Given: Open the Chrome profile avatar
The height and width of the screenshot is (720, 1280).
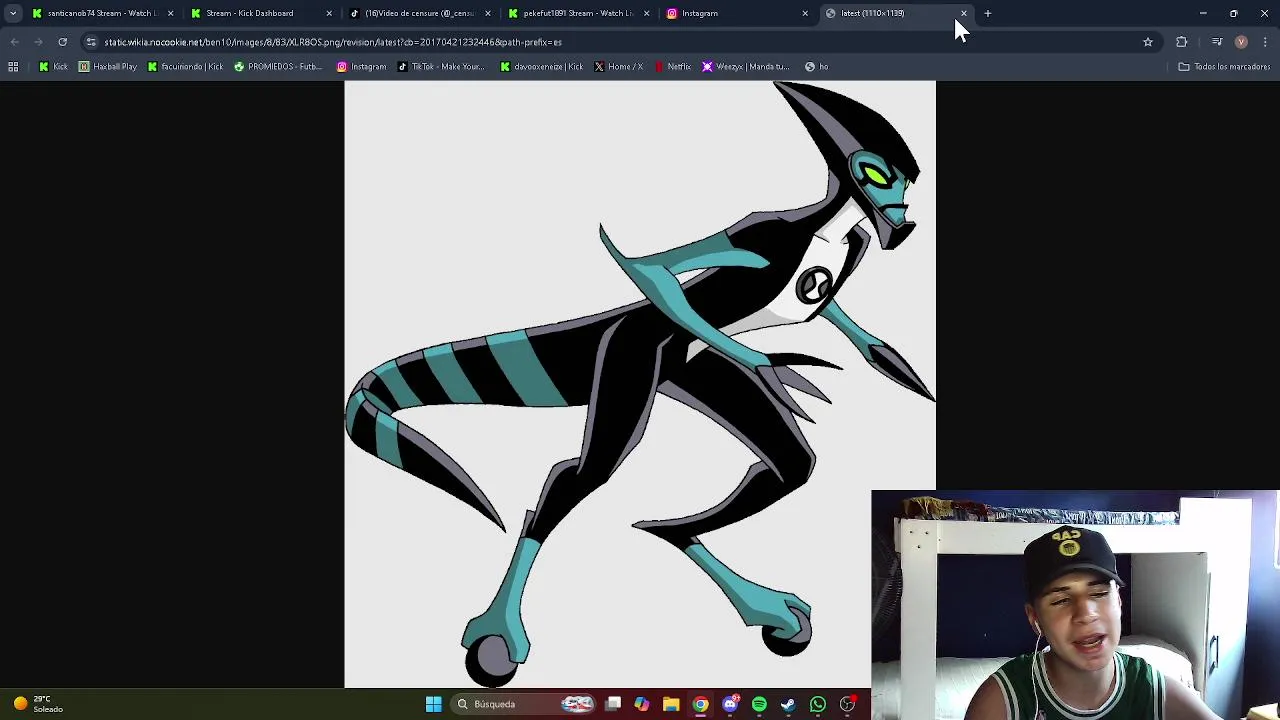Looking at the screenshot, I should 1241,42.
